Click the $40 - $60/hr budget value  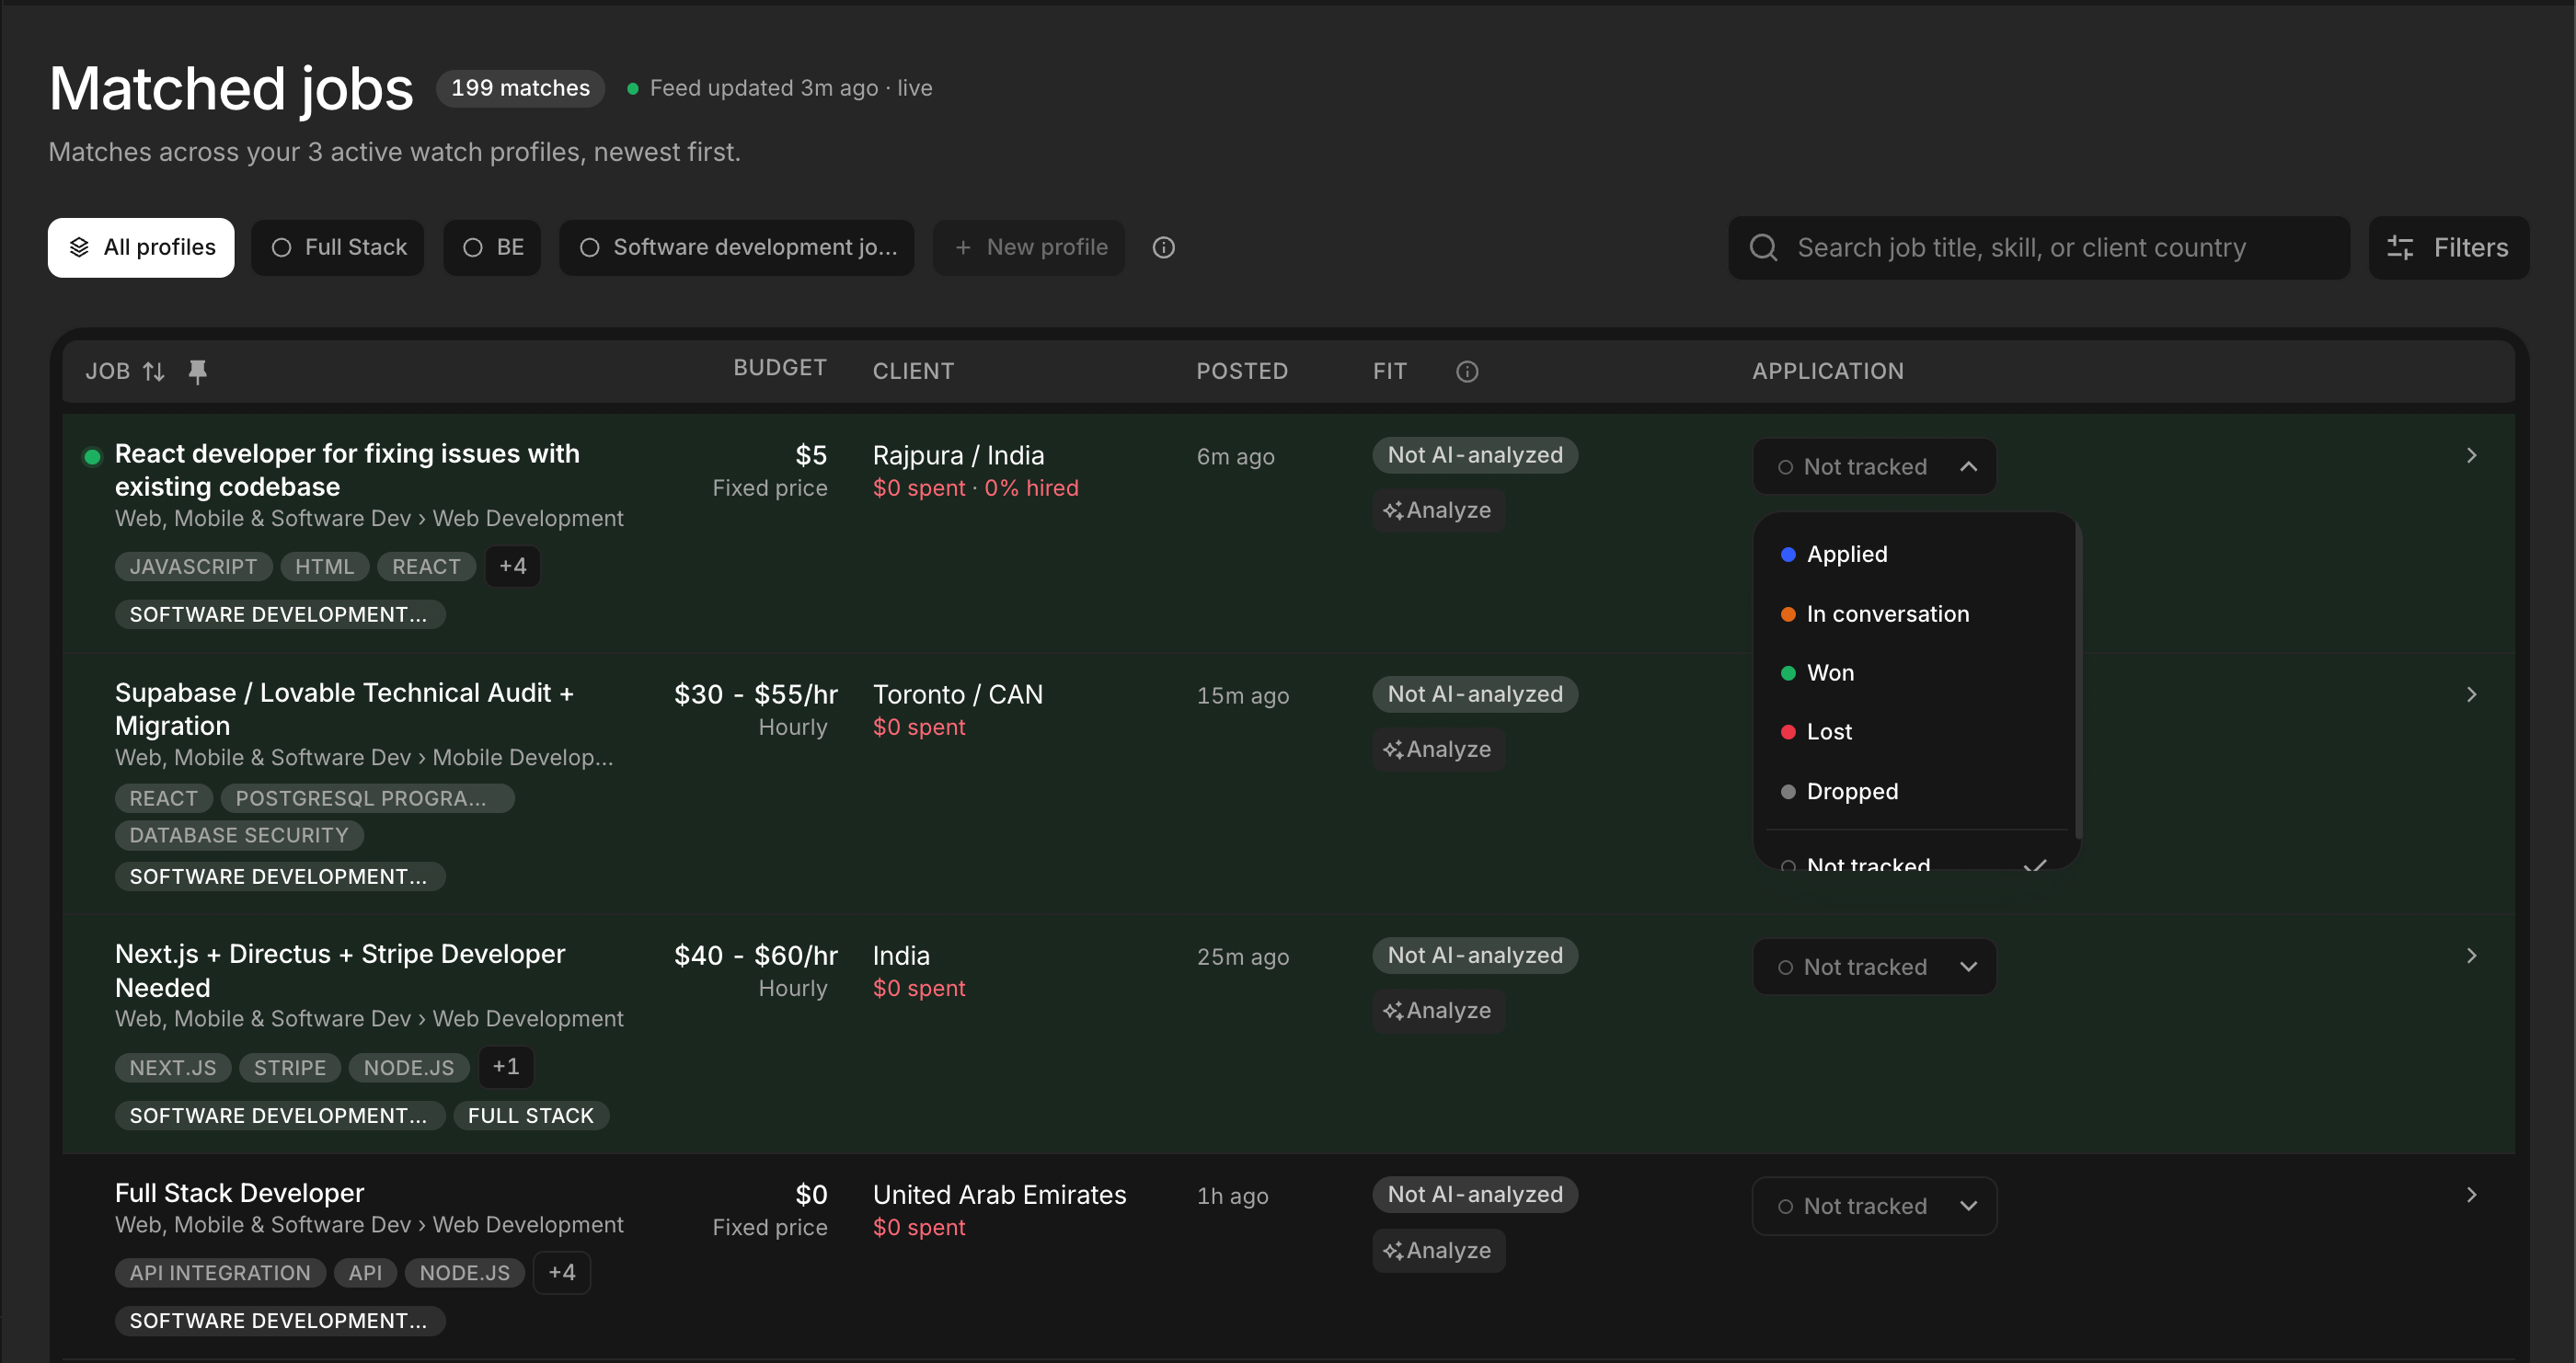click(756, 955)
